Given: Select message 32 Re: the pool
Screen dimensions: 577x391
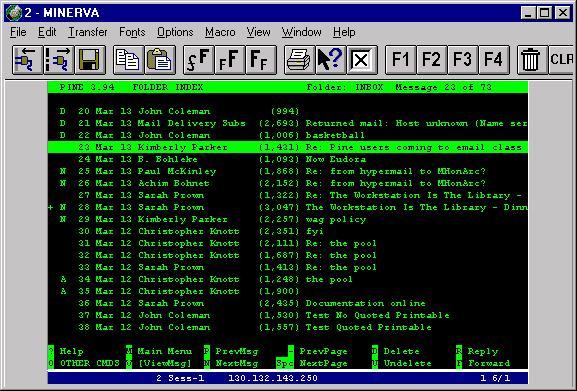Looking at the screenshot, I should 288,255.
